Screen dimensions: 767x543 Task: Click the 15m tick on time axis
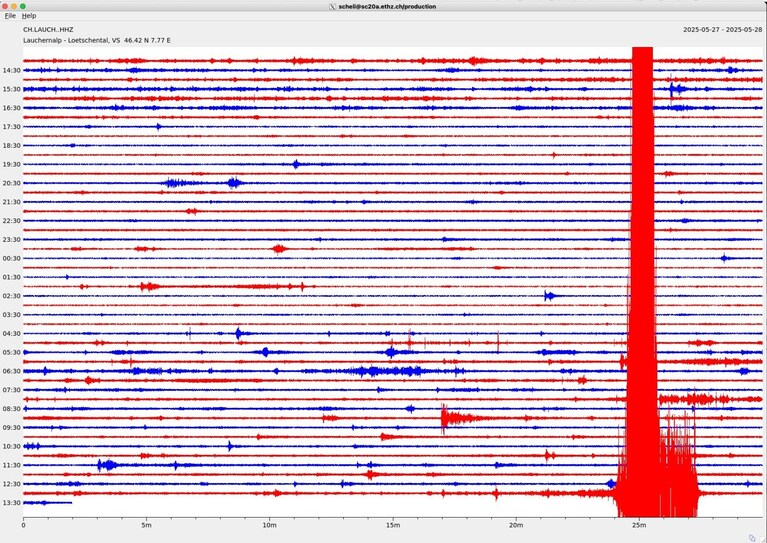coord(393,525)
